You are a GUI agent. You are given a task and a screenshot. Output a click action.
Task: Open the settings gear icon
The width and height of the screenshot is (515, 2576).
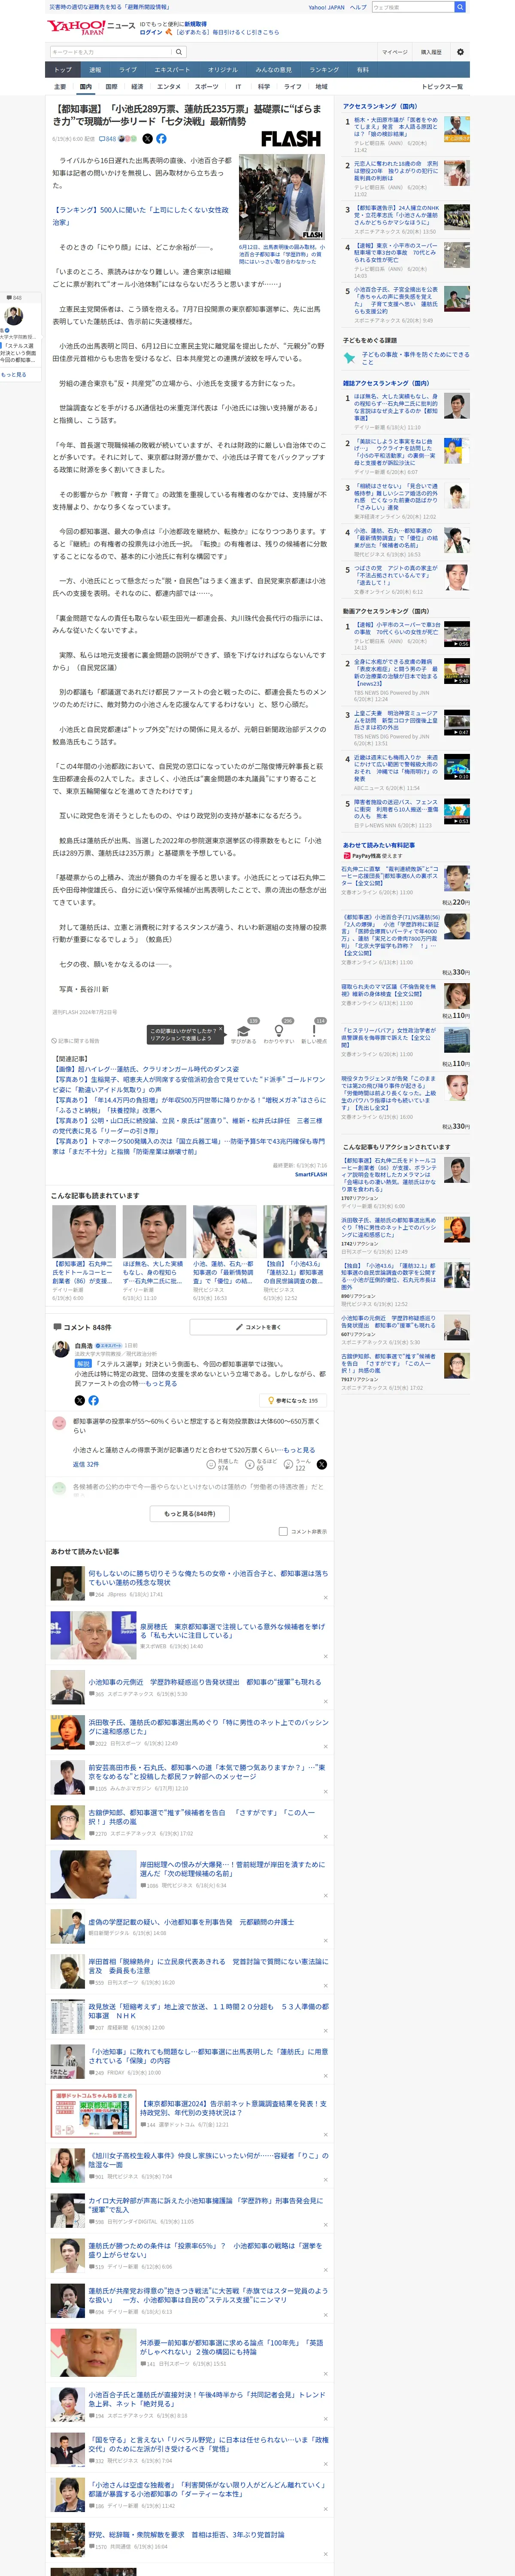pyautogui.click(x=460, y=52)
